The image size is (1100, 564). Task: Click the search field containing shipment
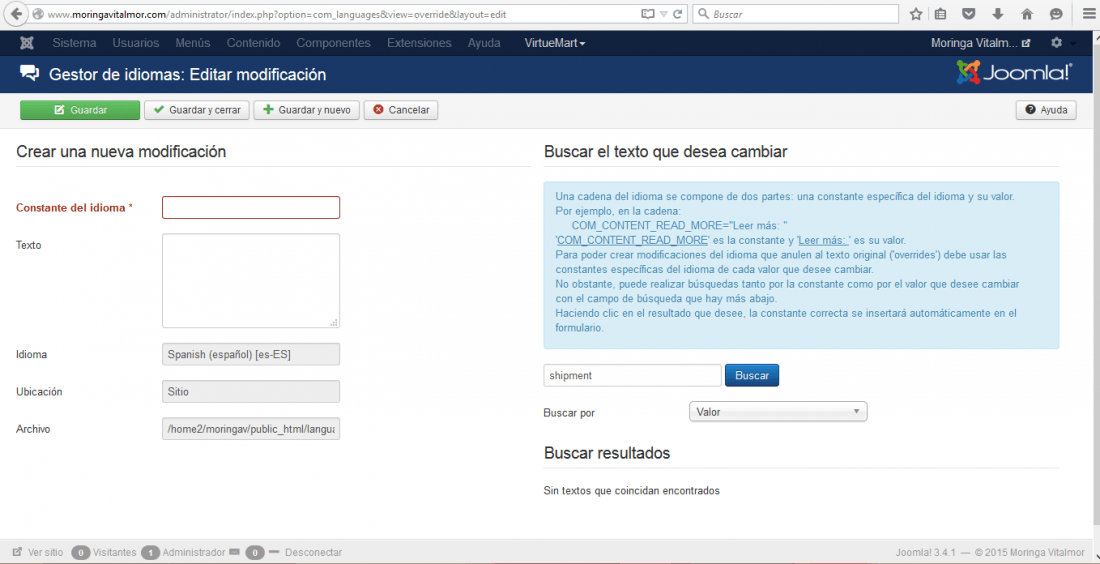(x=632, y=375)
